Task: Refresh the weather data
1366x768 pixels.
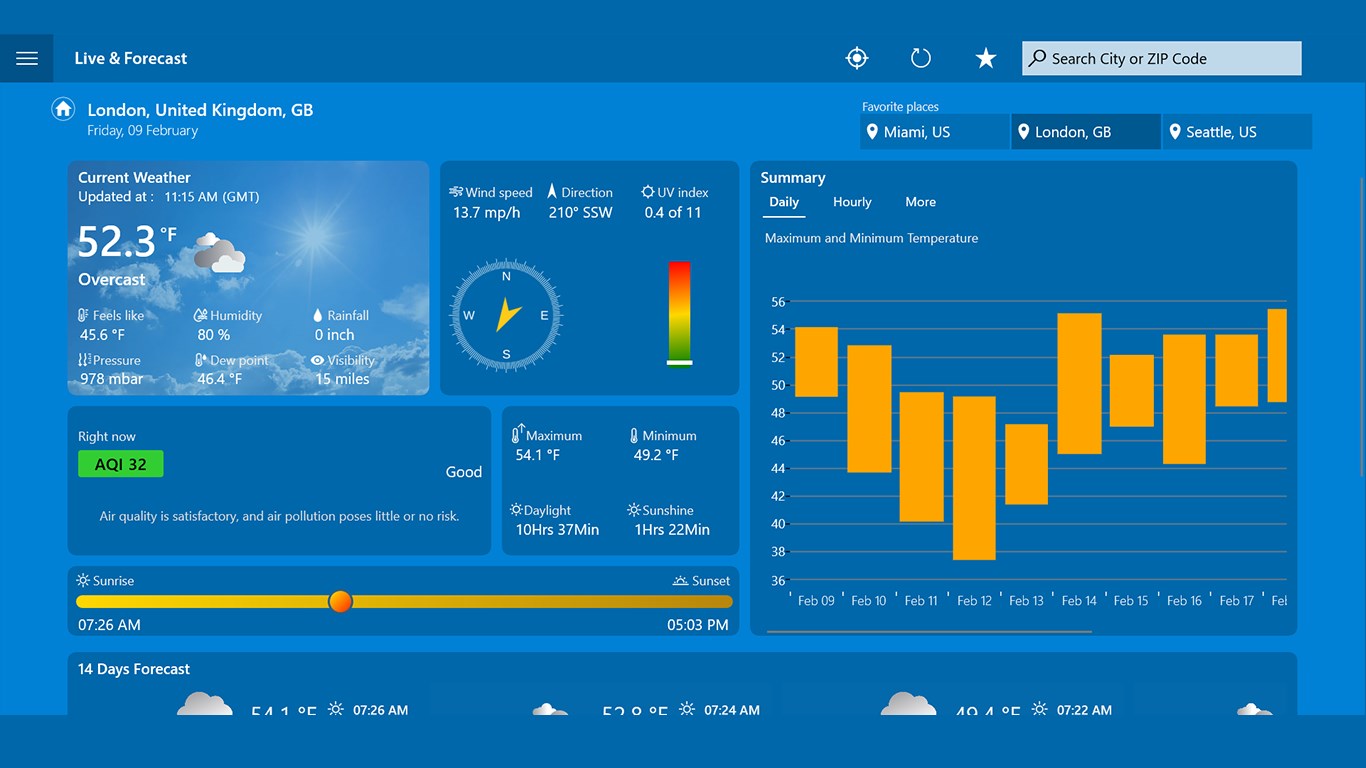Action: [920, 57]
